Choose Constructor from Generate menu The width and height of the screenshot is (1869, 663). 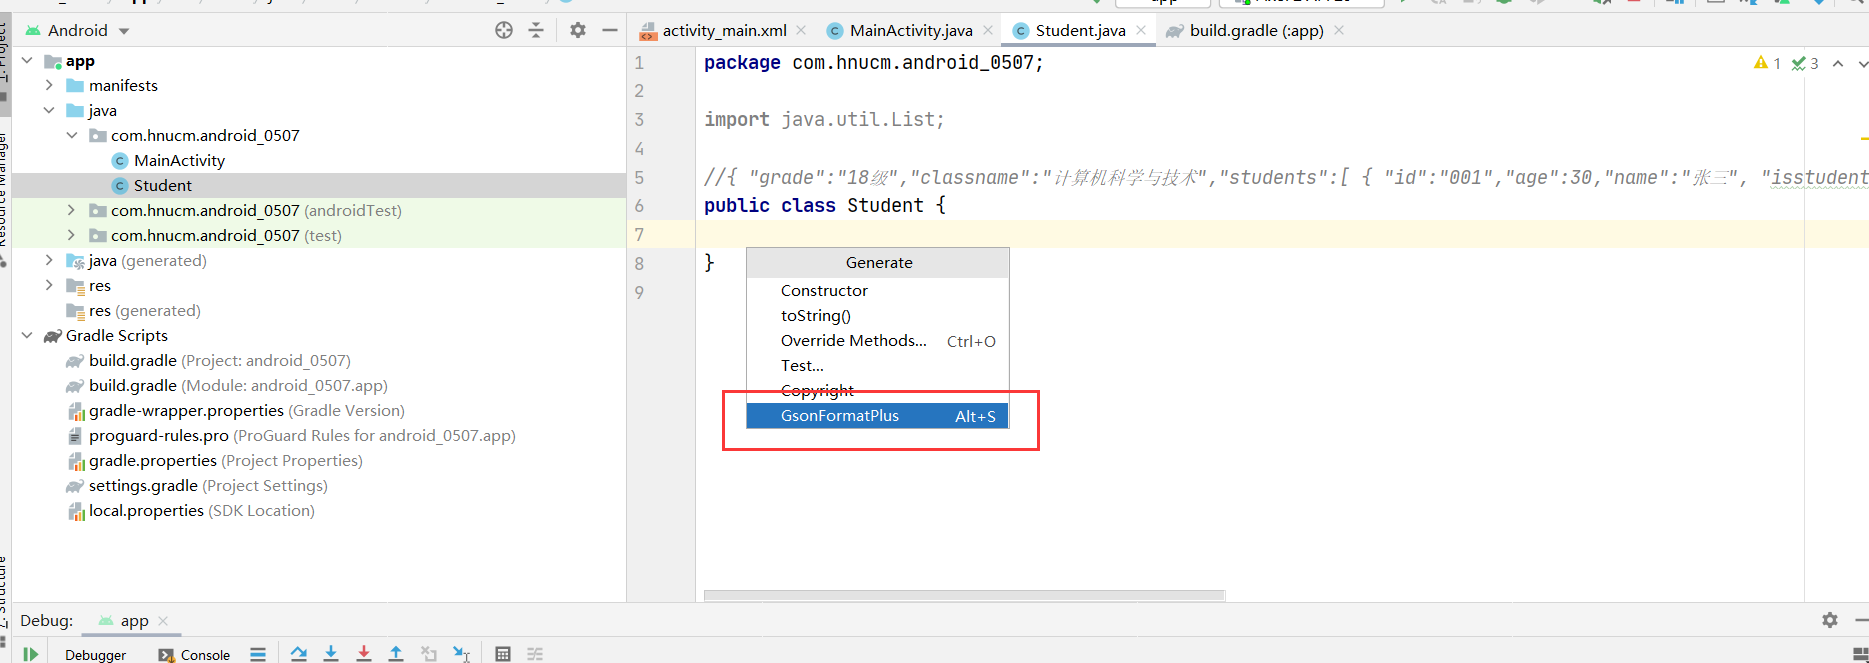tap(877, 290)
